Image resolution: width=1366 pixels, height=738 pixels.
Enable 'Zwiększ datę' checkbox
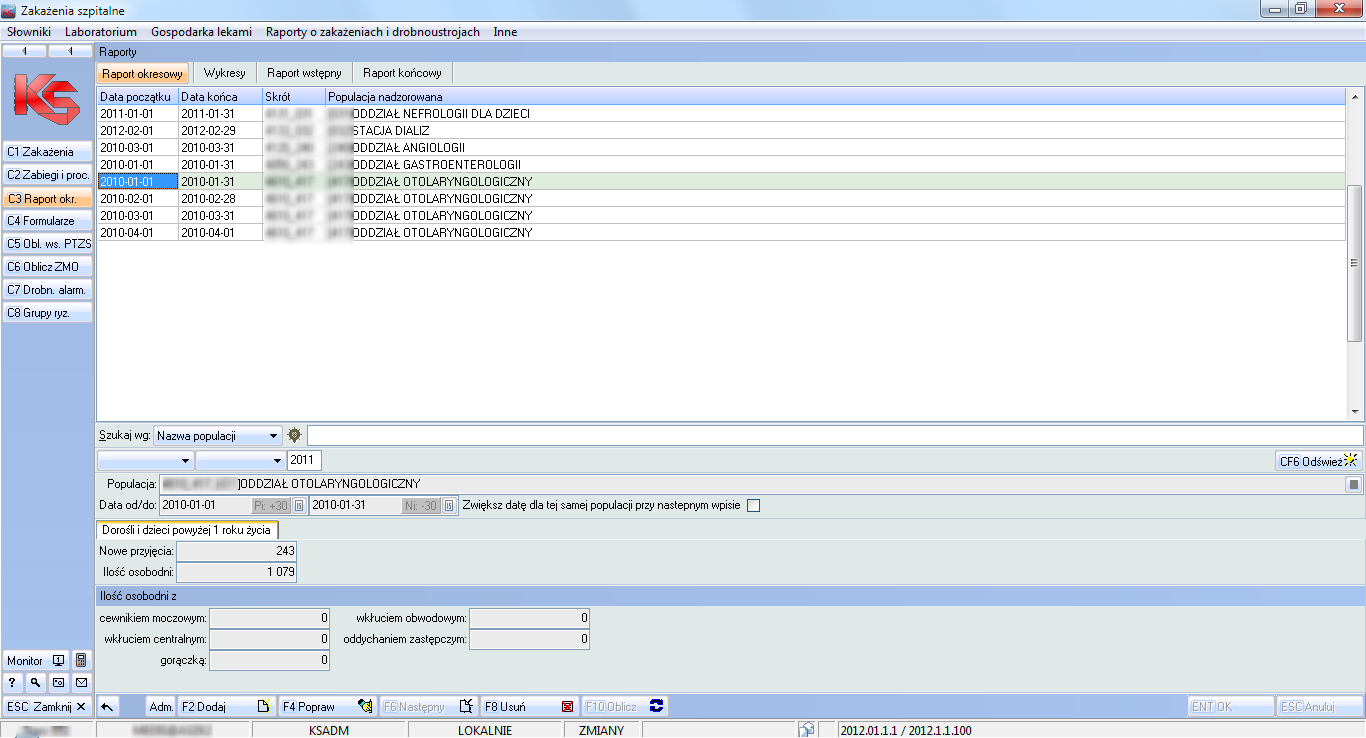753,506
